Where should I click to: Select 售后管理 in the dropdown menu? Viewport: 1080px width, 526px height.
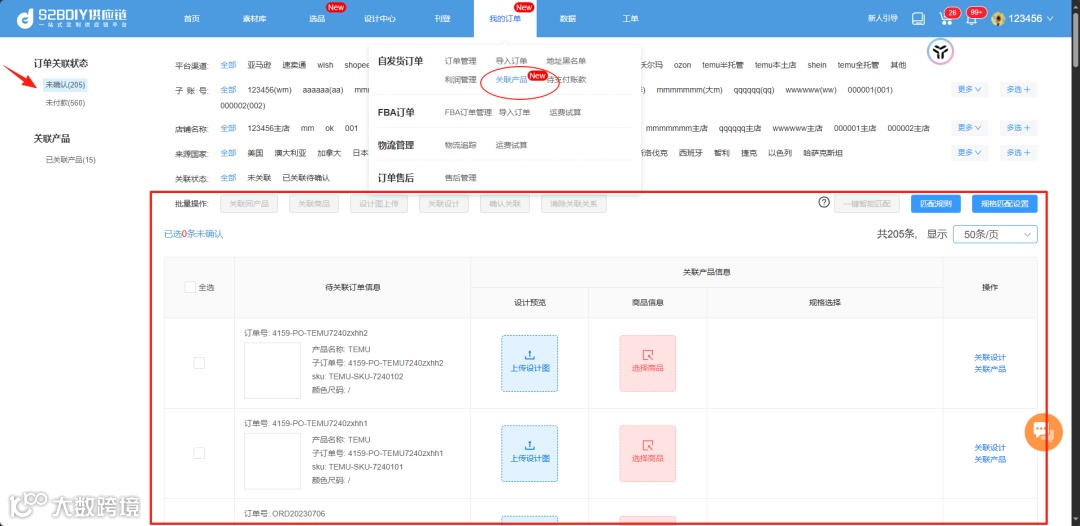(460, 178)
